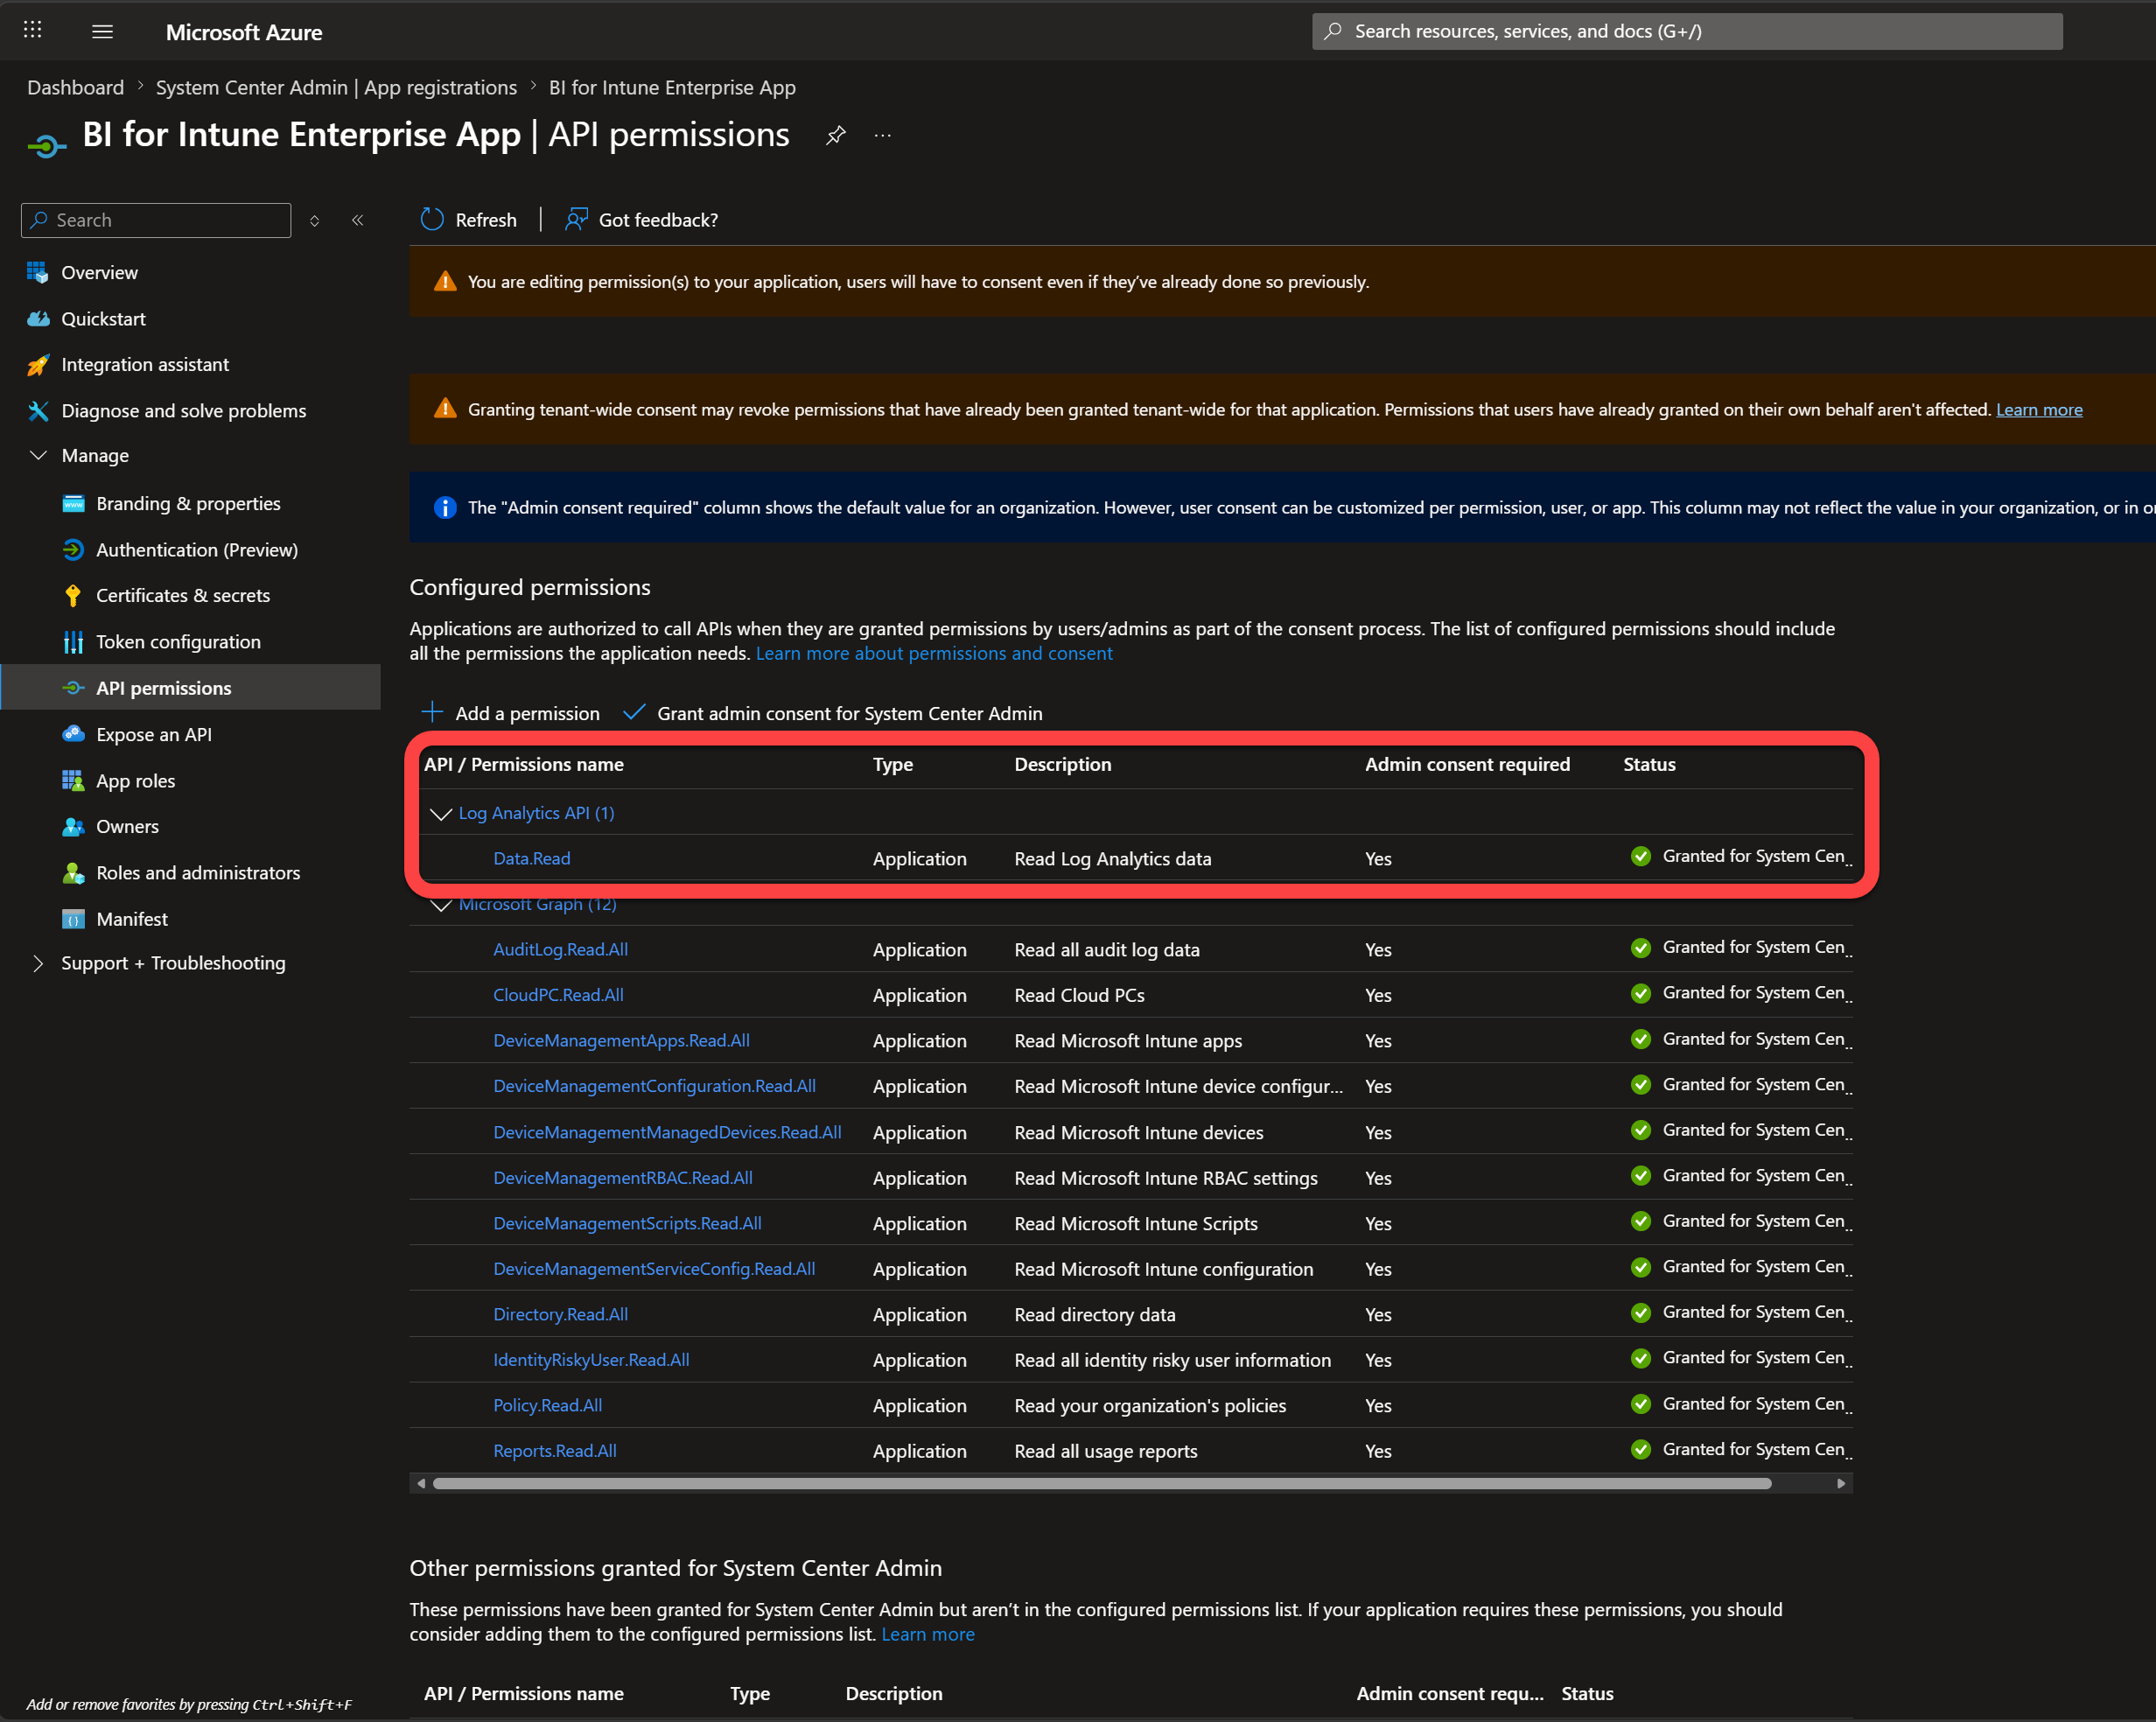Open the more options ellipsis by title

click(x=882, y=135)
